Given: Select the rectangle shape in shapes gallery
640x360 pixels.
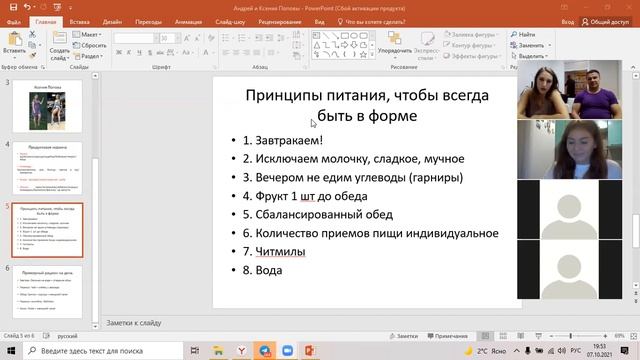Looking at the screenshot, I should tap(345, 36).
